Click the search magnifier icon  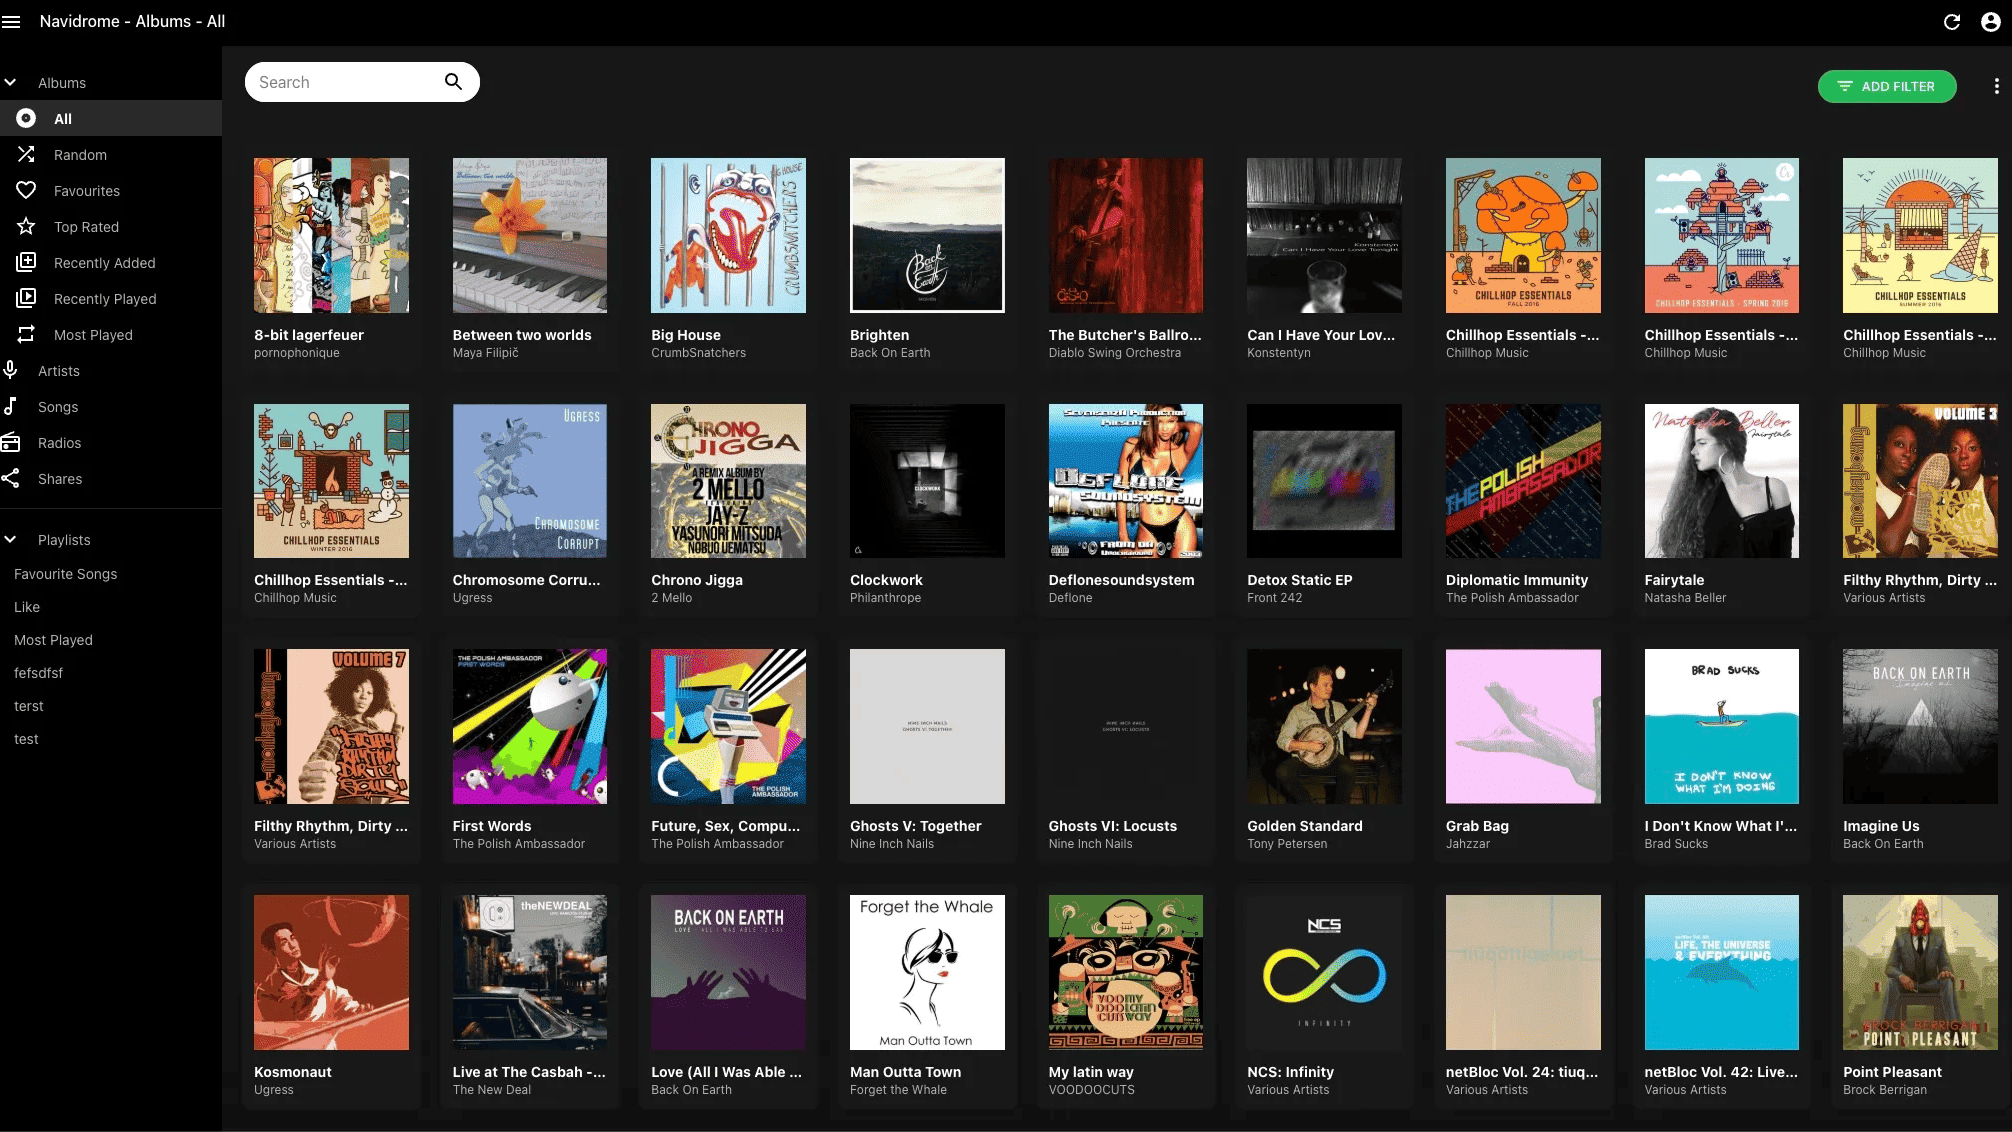point(453,82)
